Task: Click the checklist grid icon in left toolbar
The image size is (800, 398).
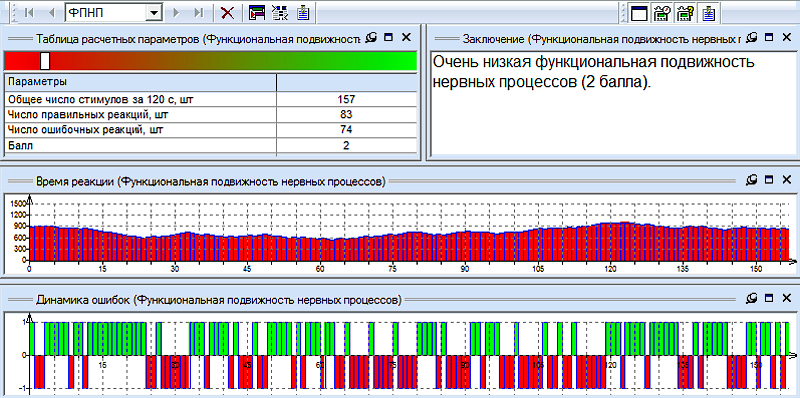Action: pos(280,13)
